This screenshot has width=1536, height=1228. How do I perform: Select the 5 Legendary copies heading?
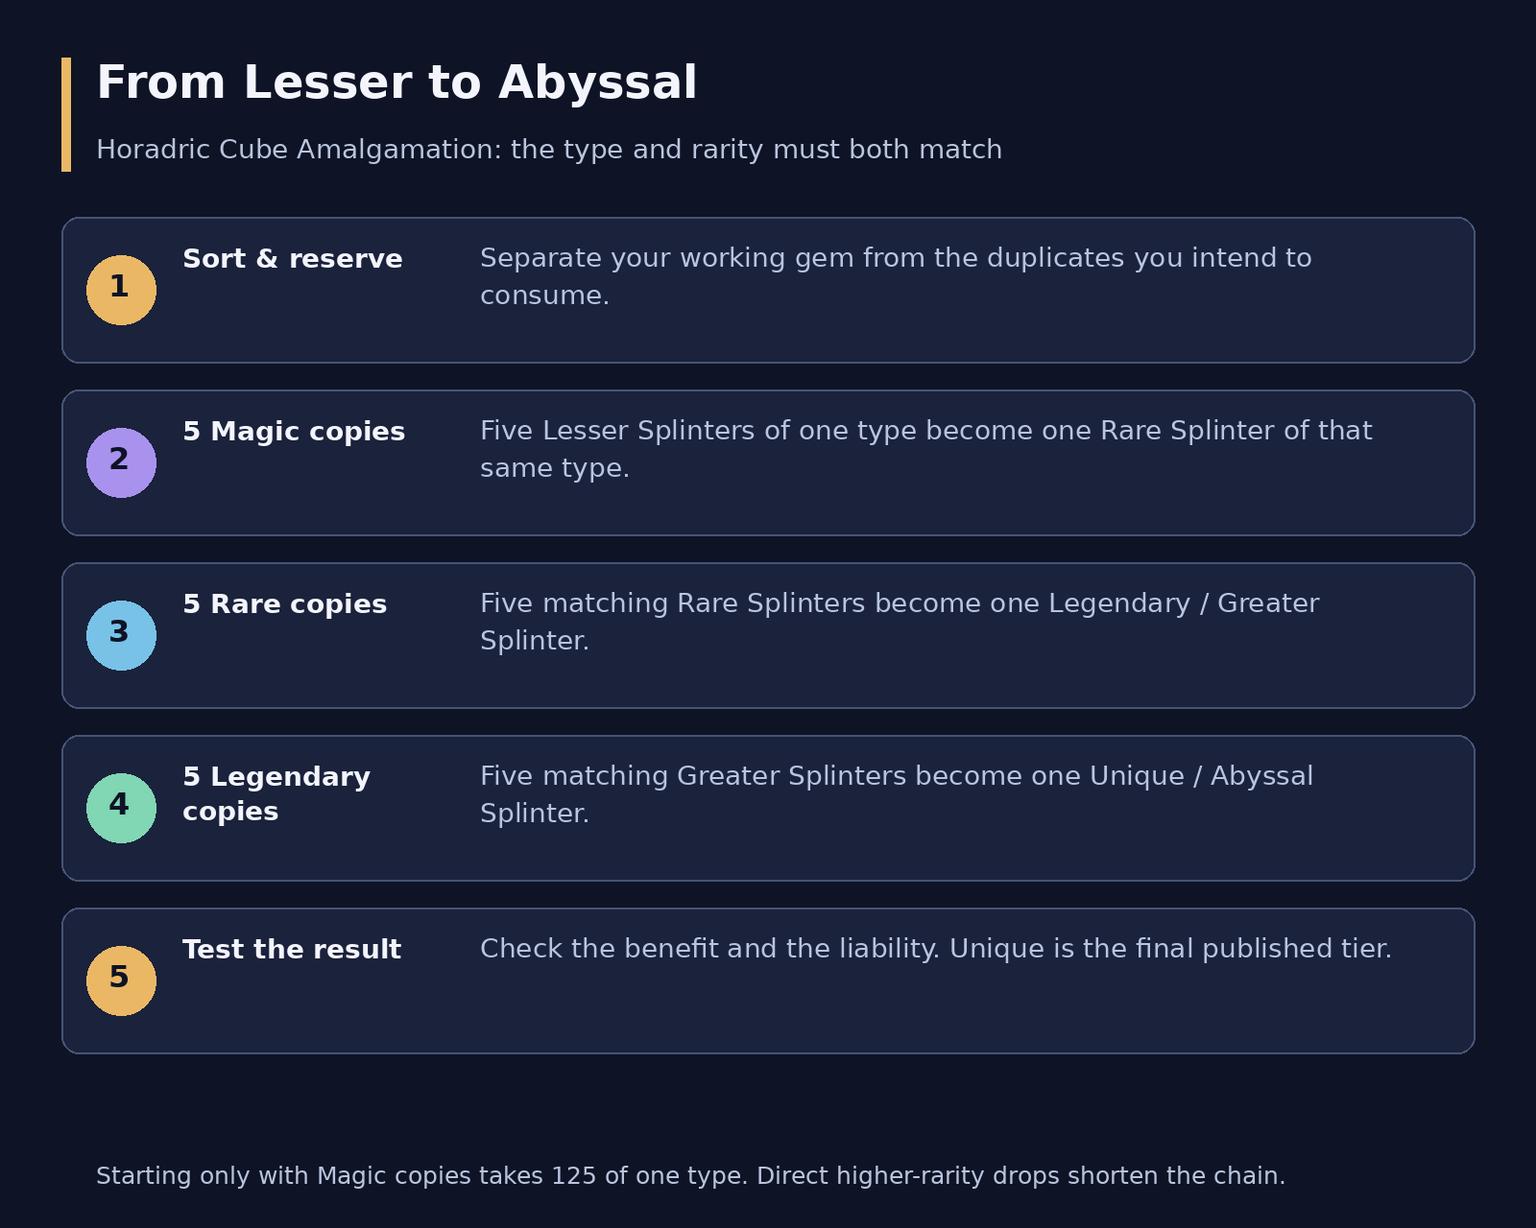276,794
